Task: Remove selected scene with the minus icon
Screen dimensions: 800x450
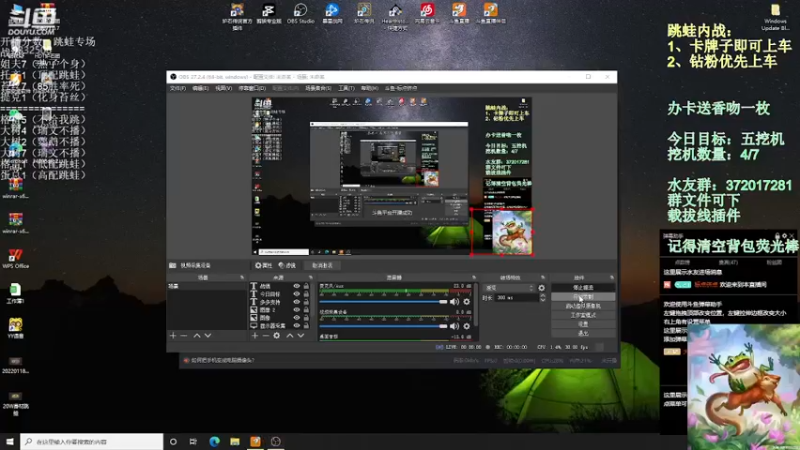Action: coord(184,335)
